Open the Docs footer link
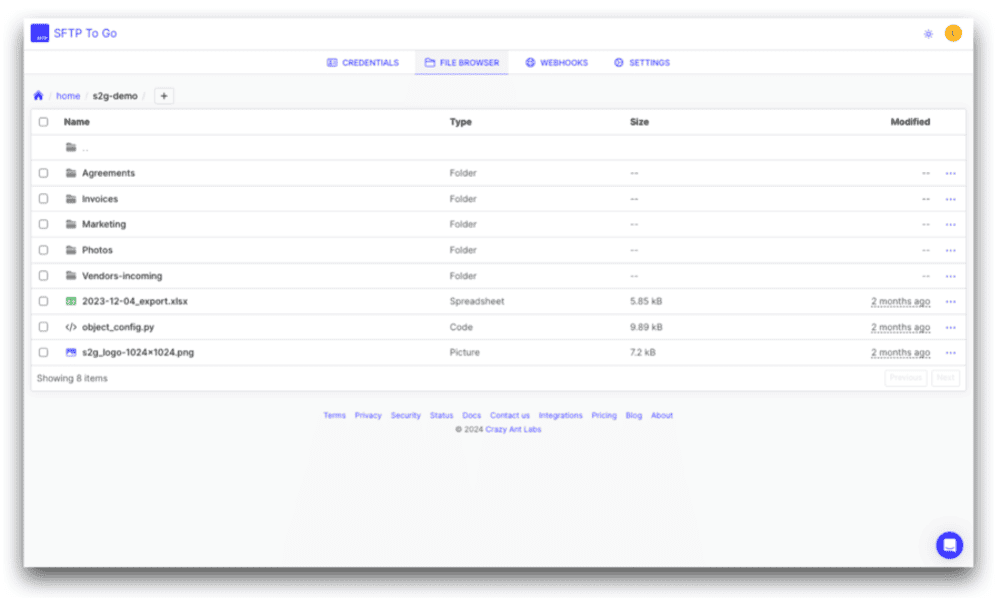This screenshot has height=598, width=1000. [x=471, y=415]
